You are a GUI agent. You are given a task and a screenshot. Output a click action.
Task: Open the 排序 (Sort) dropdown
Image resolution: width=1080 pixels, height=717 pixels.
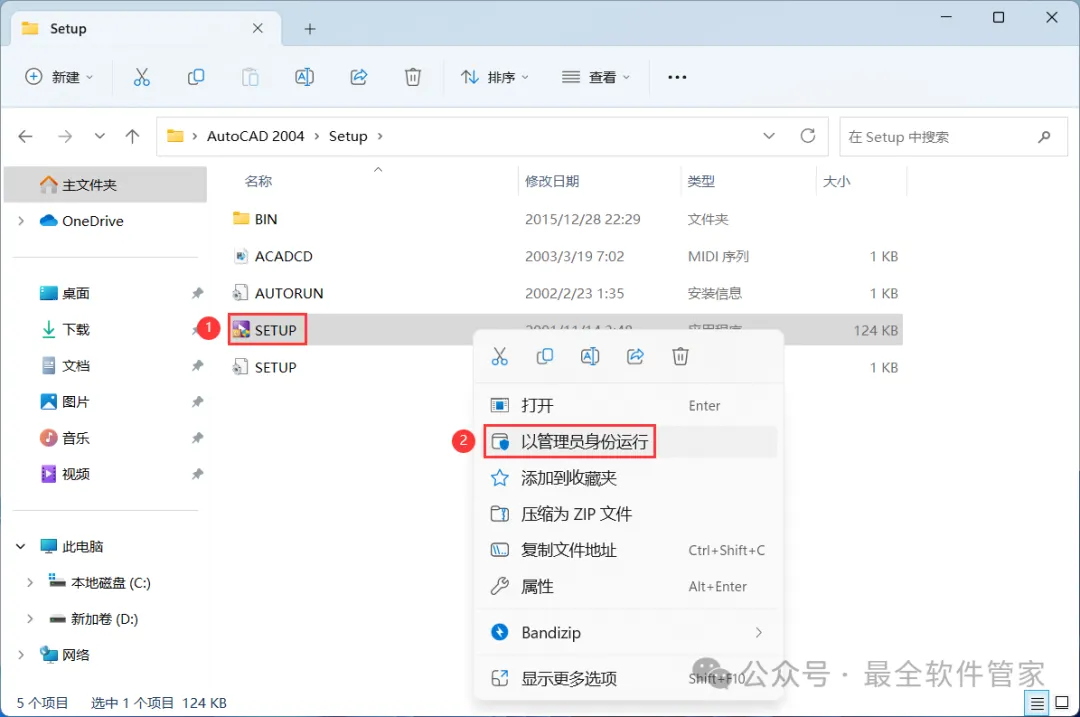coord(495,77)
